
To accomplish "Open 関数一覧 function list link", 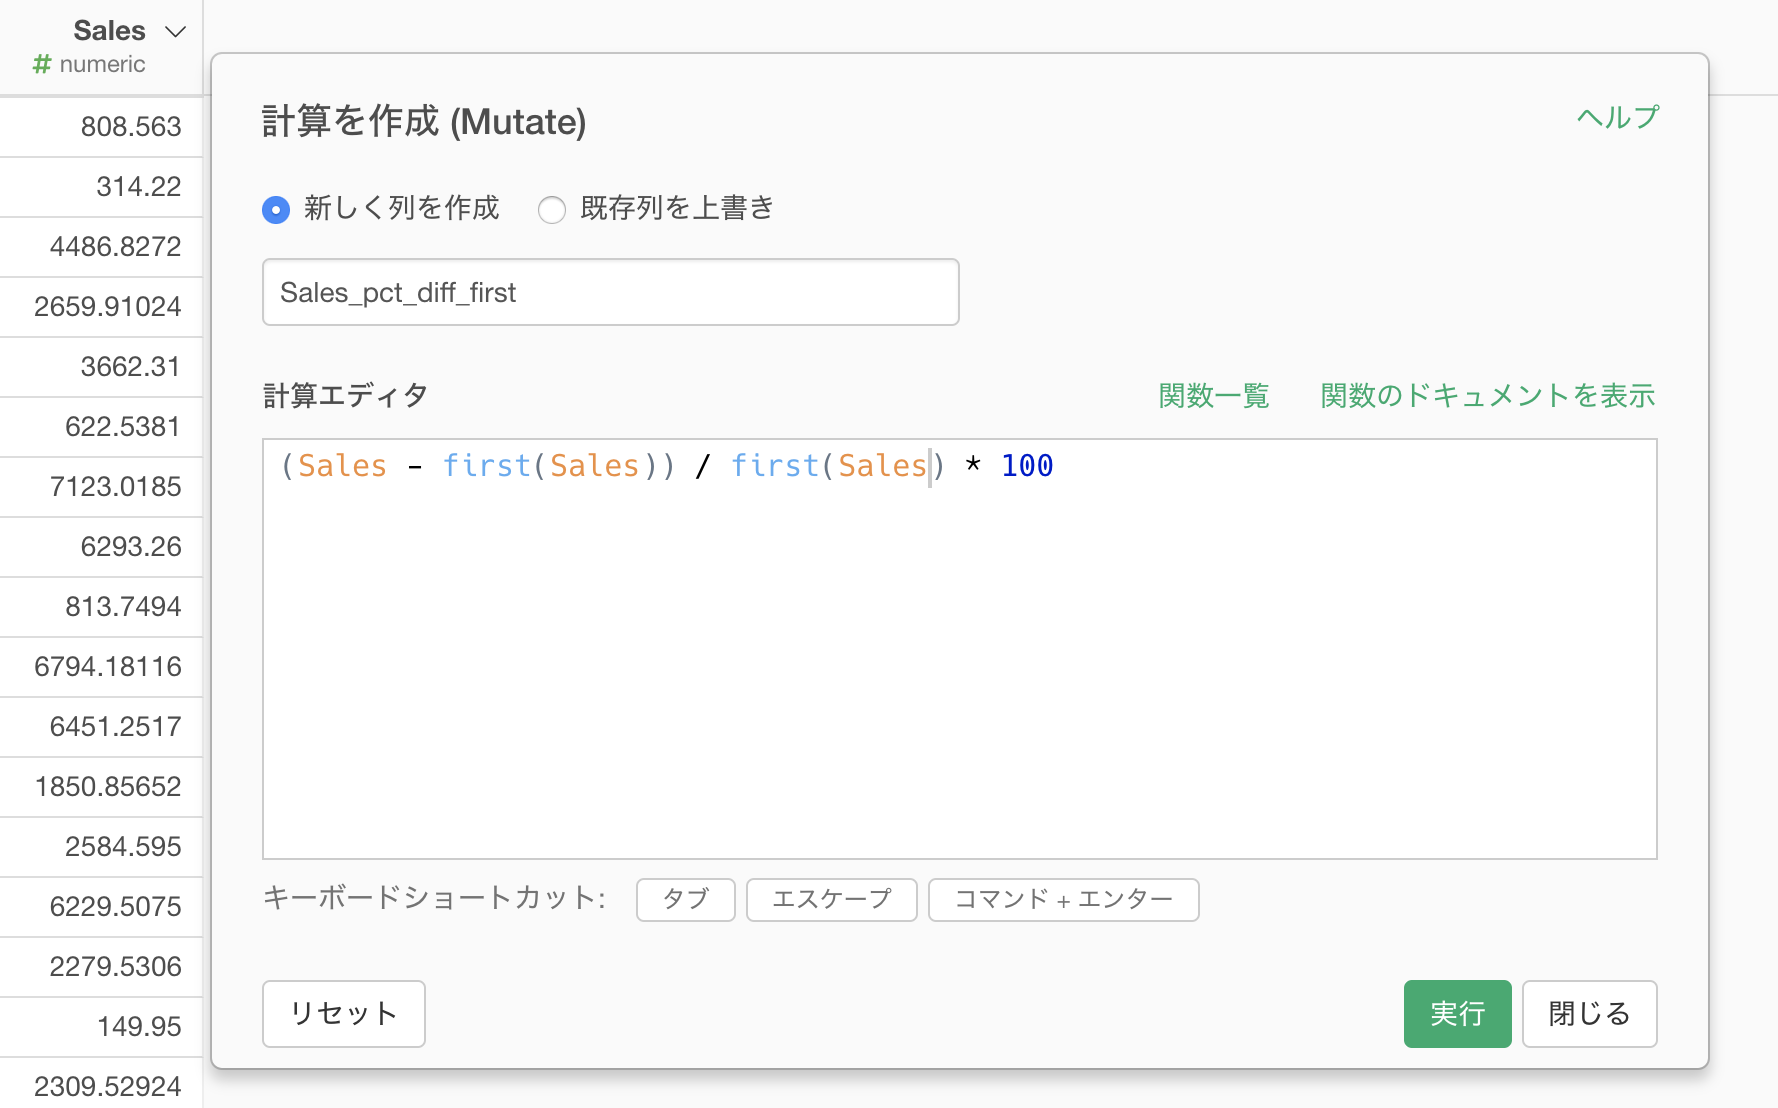I will pyautogui.click(x=1214, y=396).
